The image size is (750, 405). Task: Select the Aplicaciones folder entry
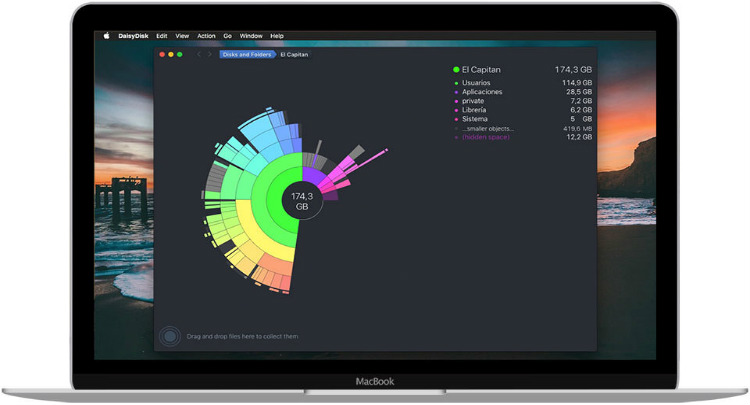[x=523, y=92]
